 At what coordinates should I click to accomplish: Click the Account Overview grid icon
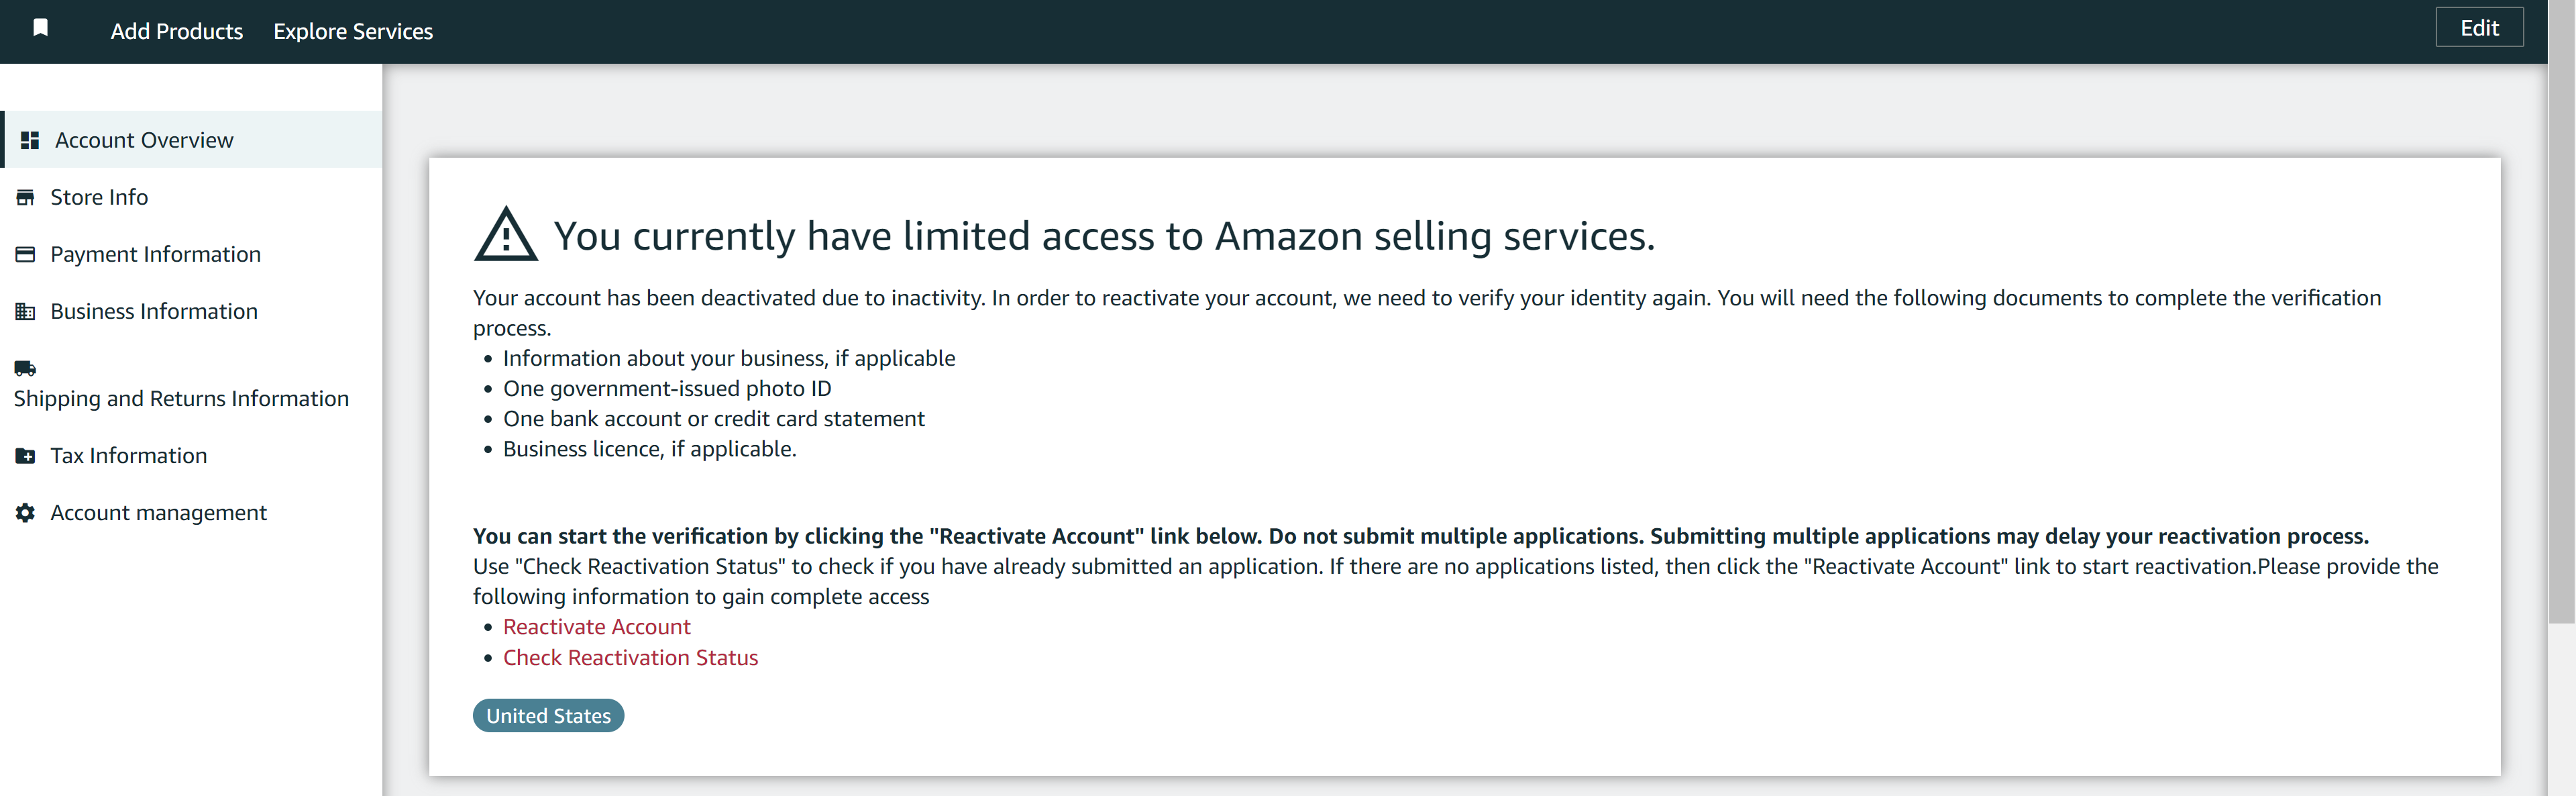click(30, 140)
